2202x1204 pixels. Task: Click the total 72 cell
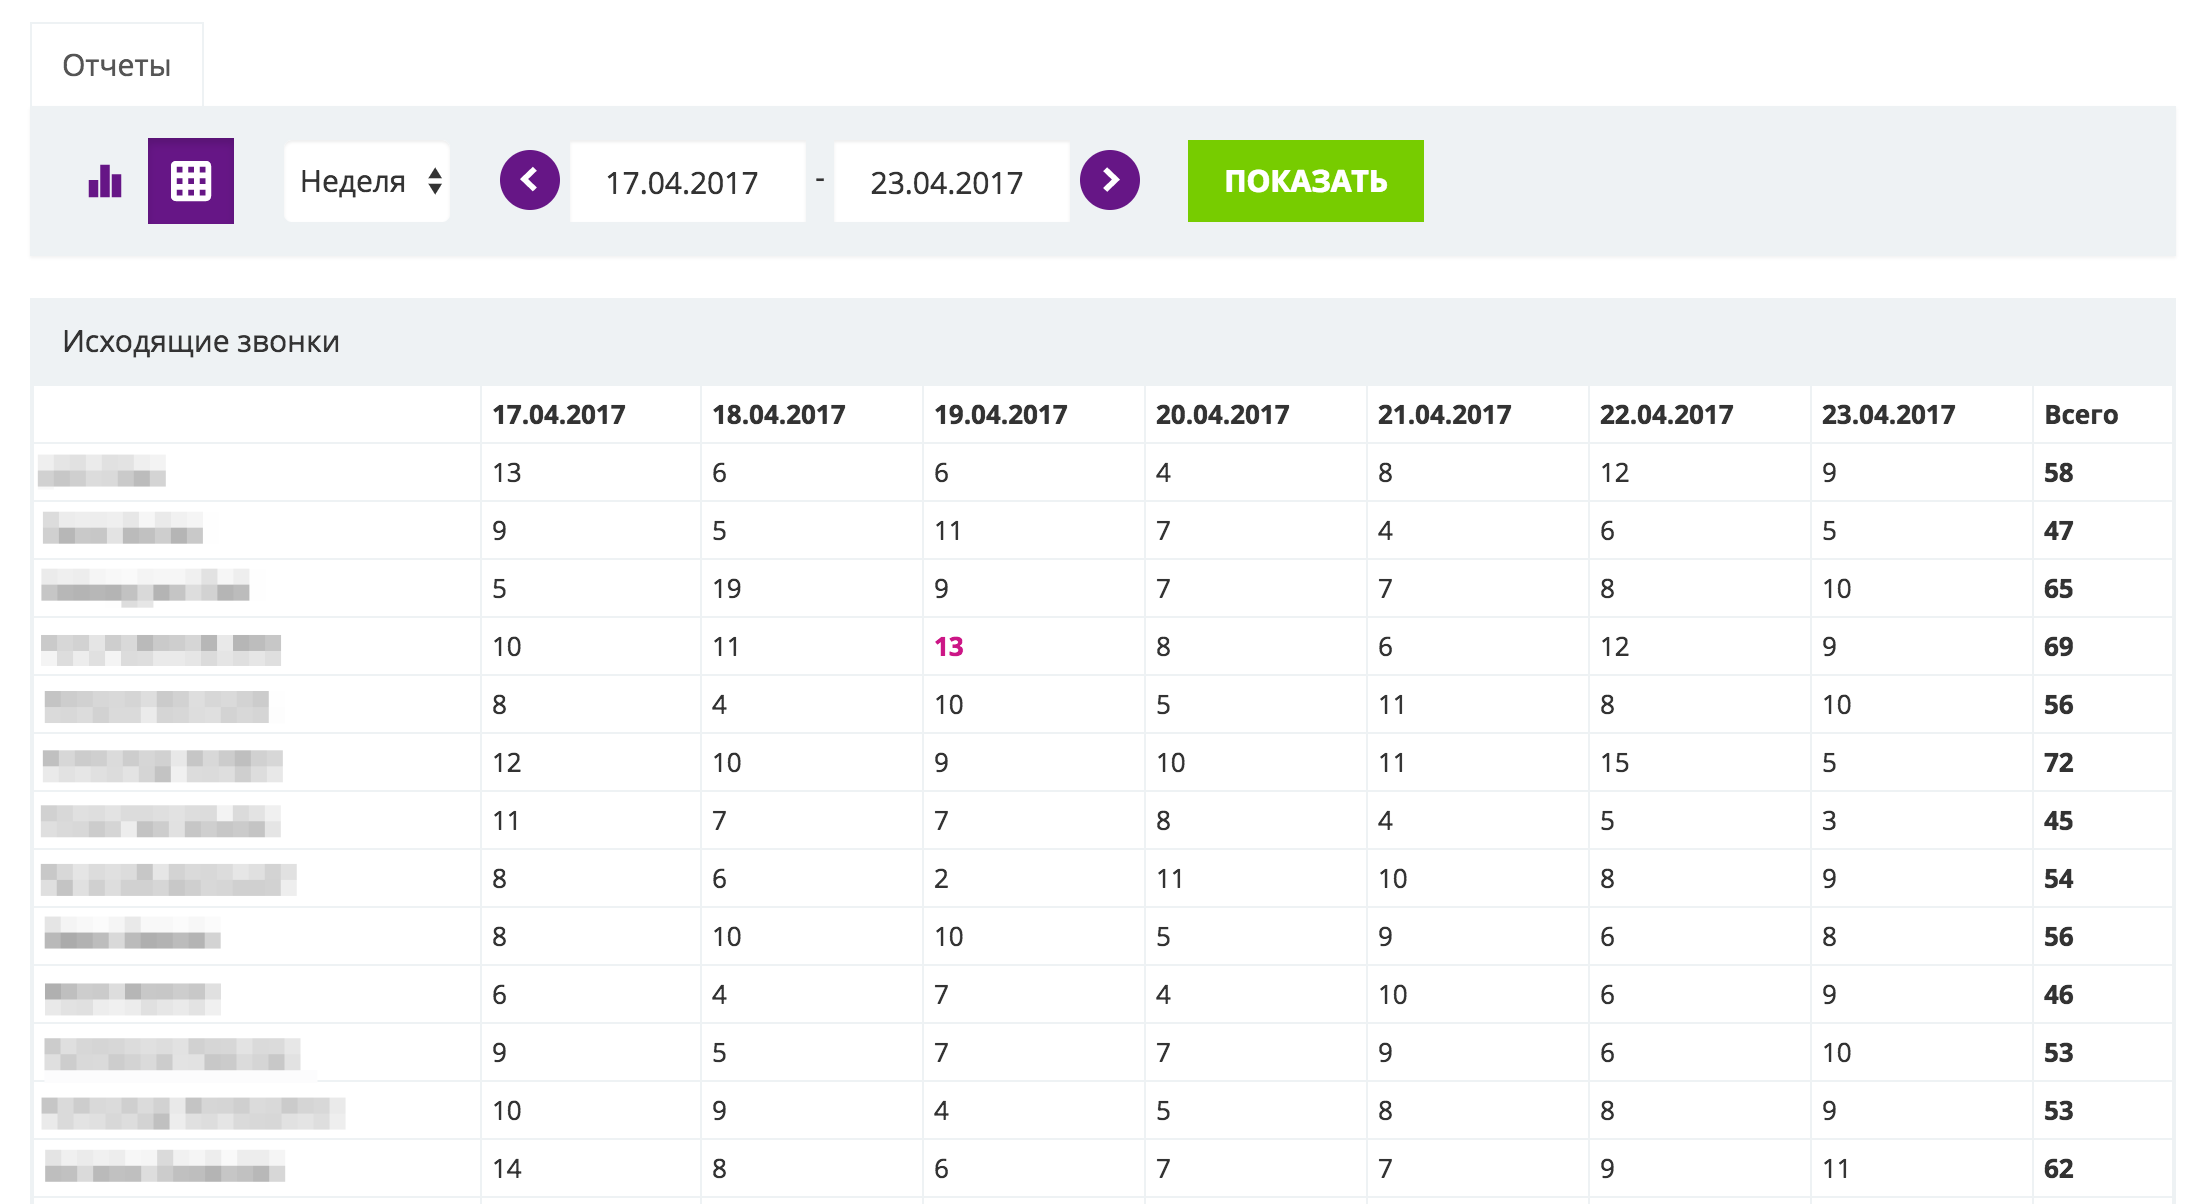[x=2058, y=763]
